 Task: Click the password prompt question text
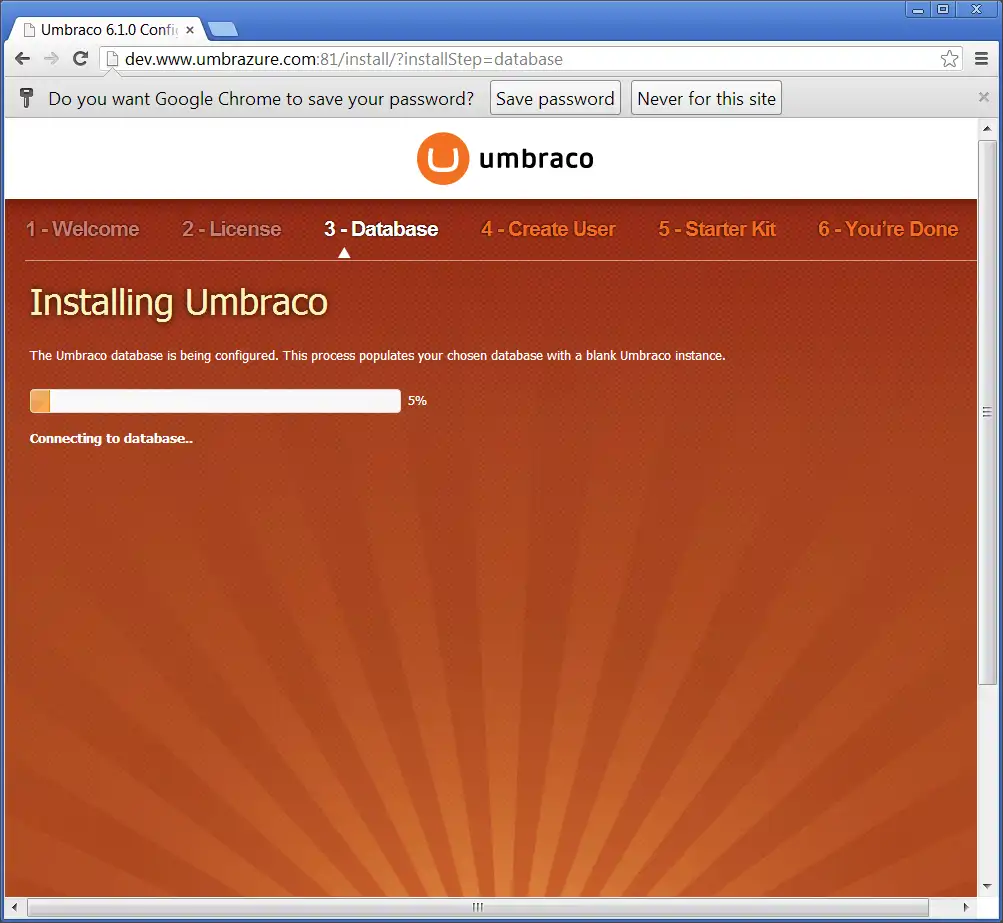[261, 99]
